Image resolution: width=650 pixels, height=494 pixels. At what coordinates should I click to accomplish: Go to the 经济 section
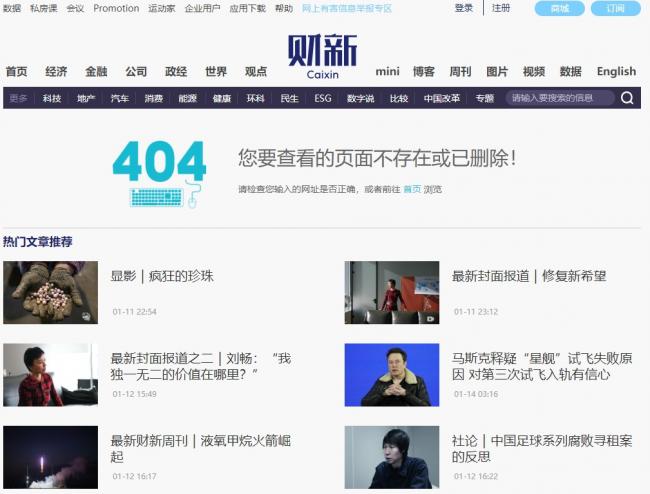[x=56, y=71]
